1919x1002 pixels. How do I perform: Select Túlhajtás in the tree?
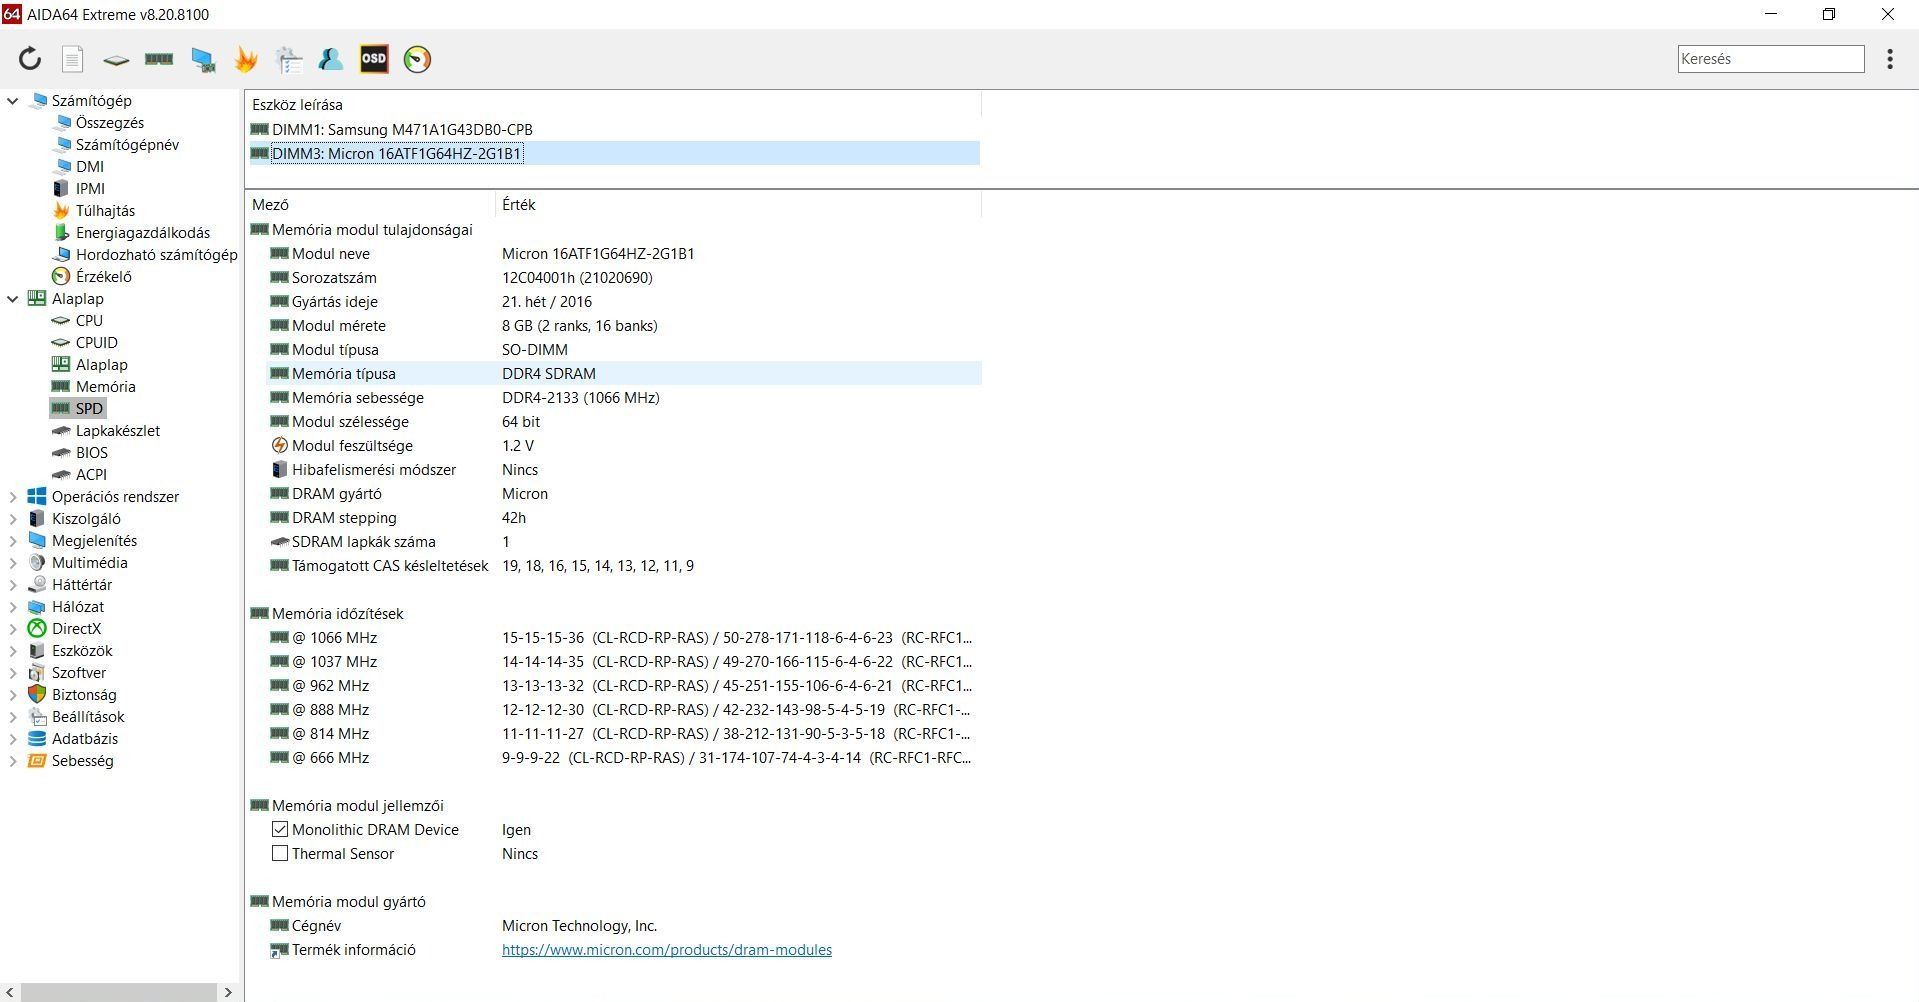pos(105,211)
